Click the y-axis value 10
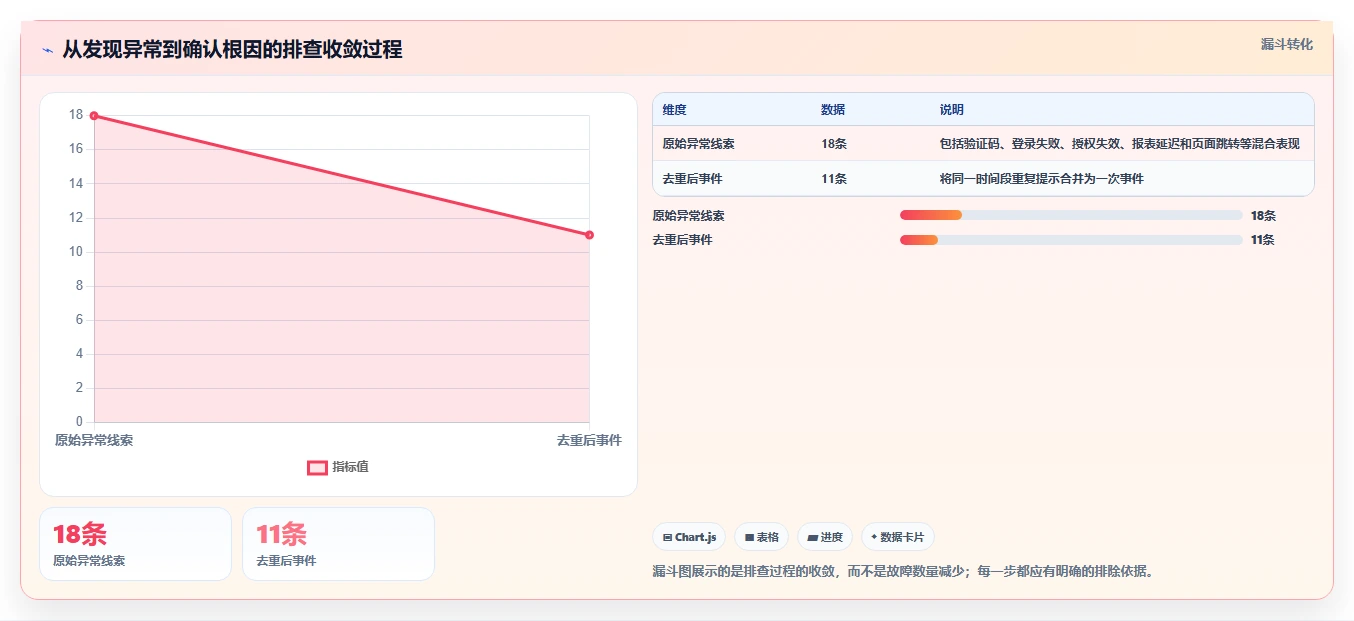Image resolution: width=1354 pixels, height=621 pixels. coord(76,252)
